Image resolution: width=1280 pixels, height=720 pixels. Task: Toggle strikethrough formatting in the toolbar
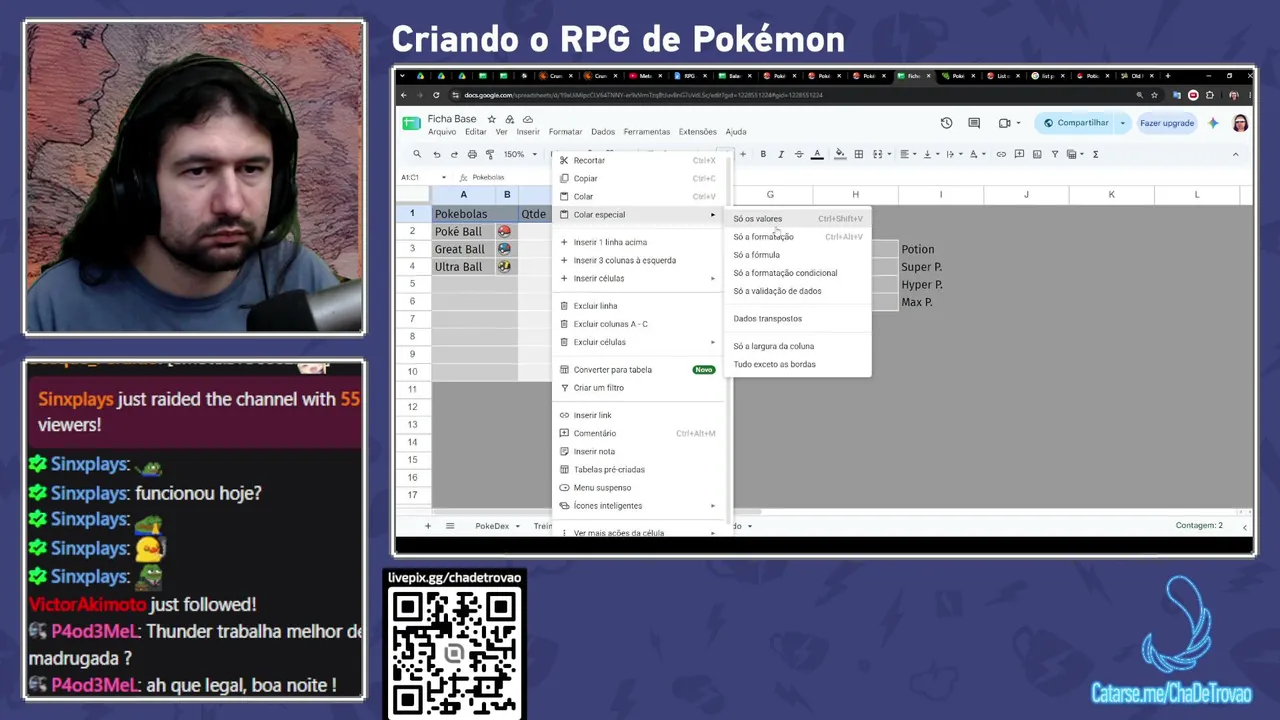click(x=798, y=154)
